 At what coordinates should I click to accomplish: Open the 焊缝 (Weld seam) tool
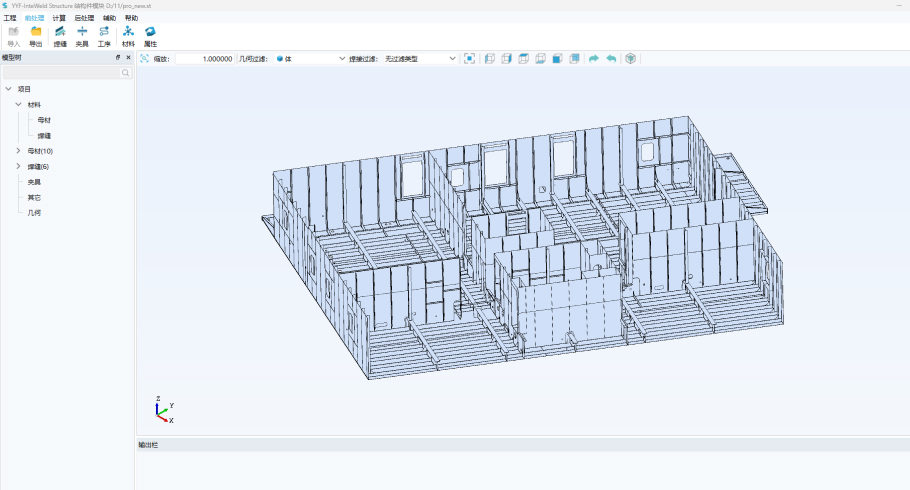60,35
